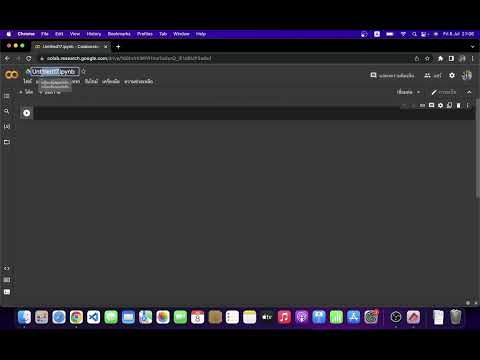Toggle the editing mode pencil button
The width and height of the screenshot is (480, 360).
[x=444, y=92]
